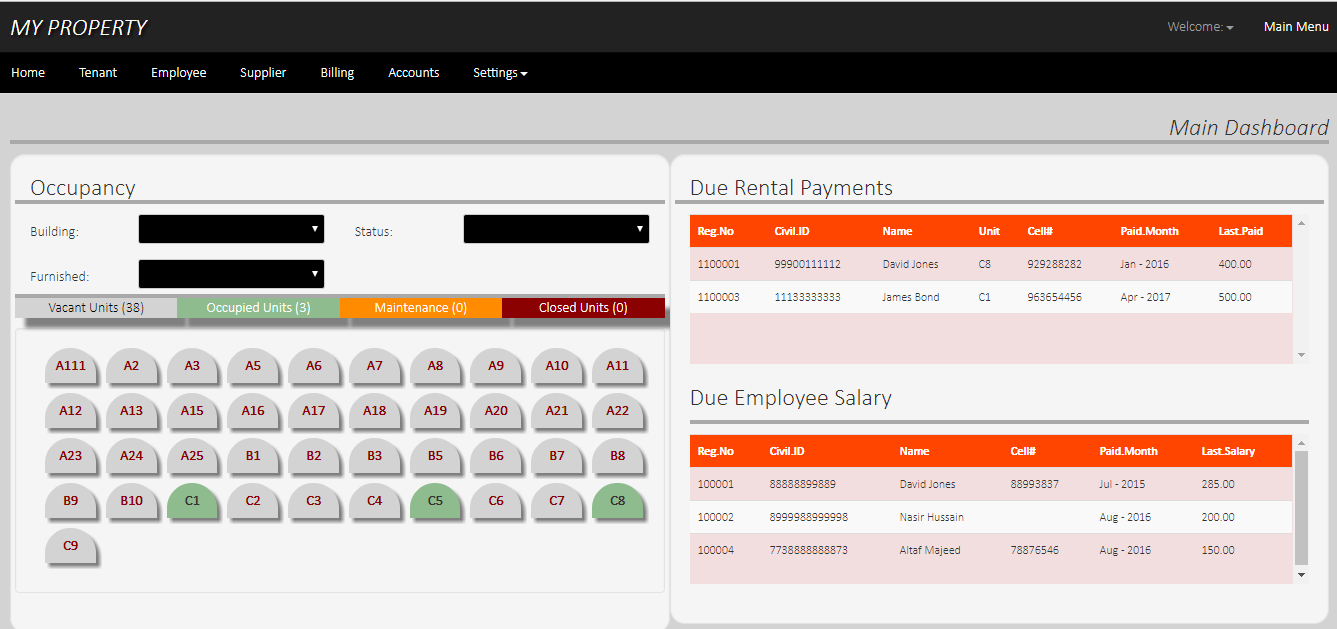Switch to Occupied Units (3) tab
1337x629 pixels.
click(x=258, y=308)
